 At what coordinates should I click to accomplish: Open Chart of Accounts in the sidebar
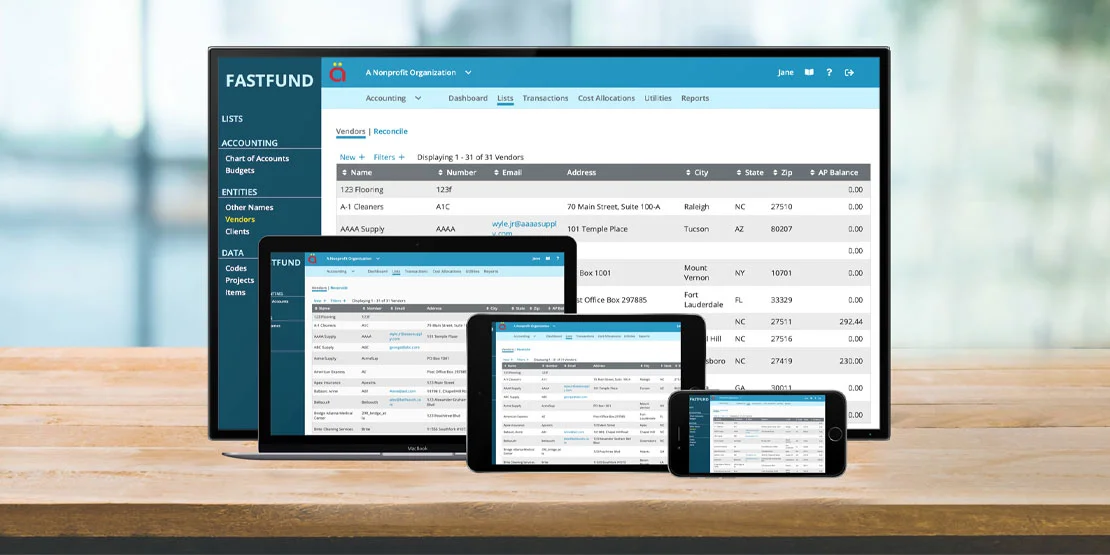click(x=257, y=159)
